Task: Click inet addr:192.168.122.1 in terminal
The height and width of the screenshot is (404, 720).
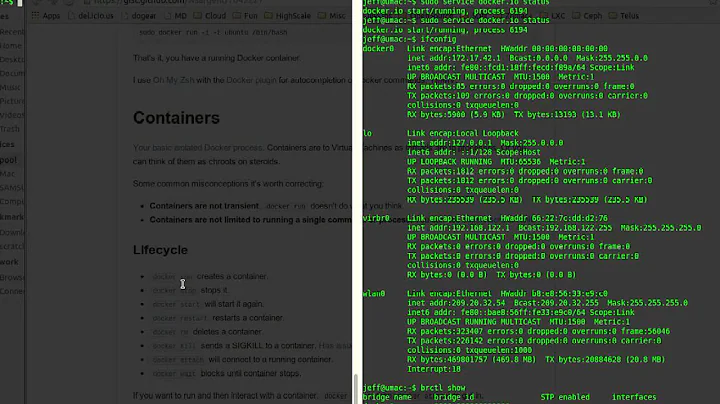Action: (458, 228)
